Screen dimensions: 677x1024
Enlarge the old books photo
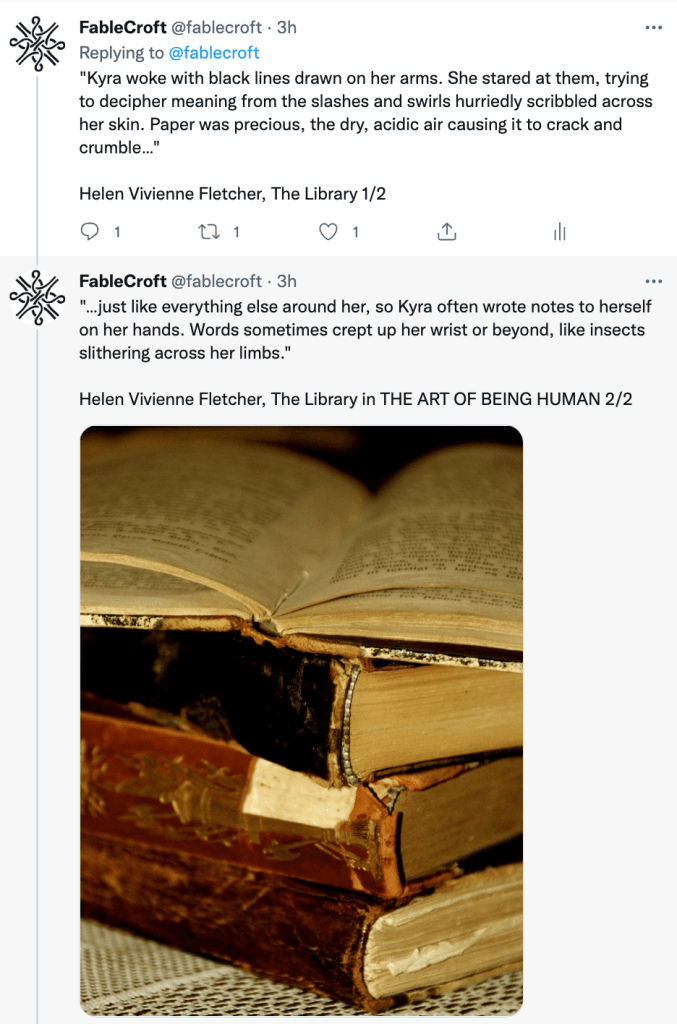(x=301, y=720)
